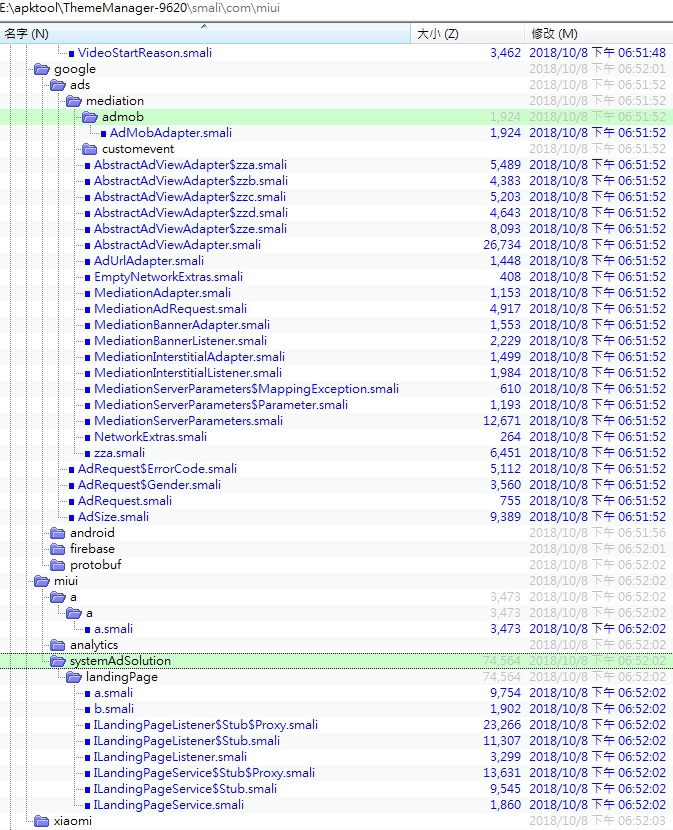Screen dimensions: 673x830
Task: Select the customevent folder row
Action: coord(336,149)
